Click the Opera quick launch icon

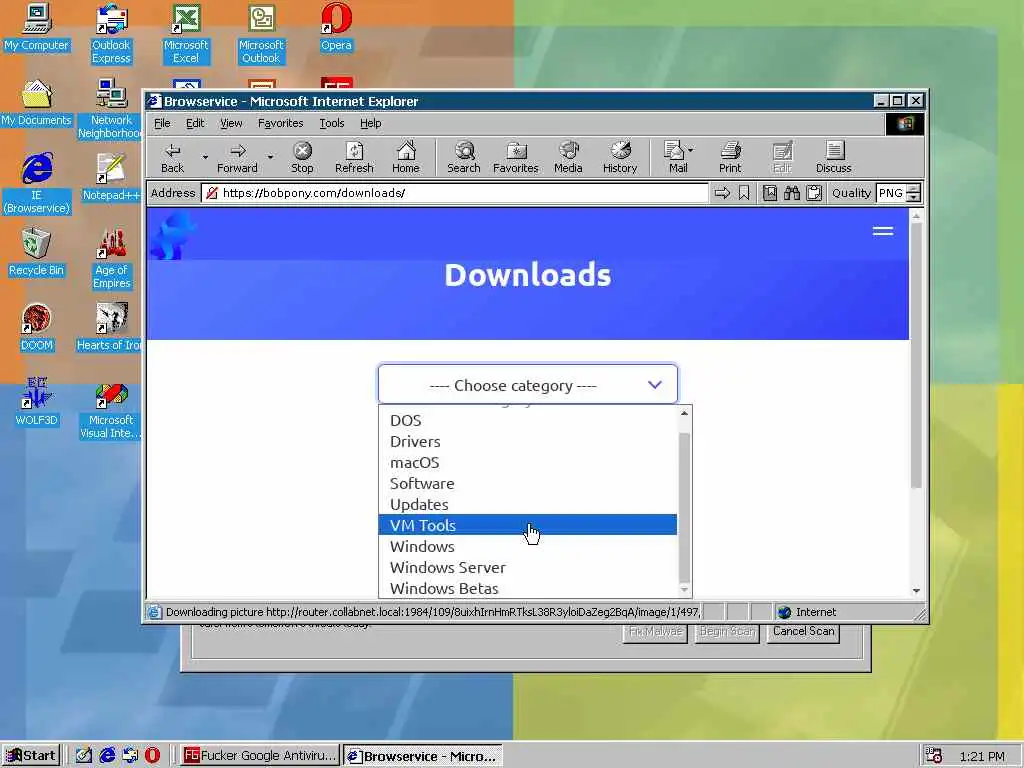(x=152, y=756)
